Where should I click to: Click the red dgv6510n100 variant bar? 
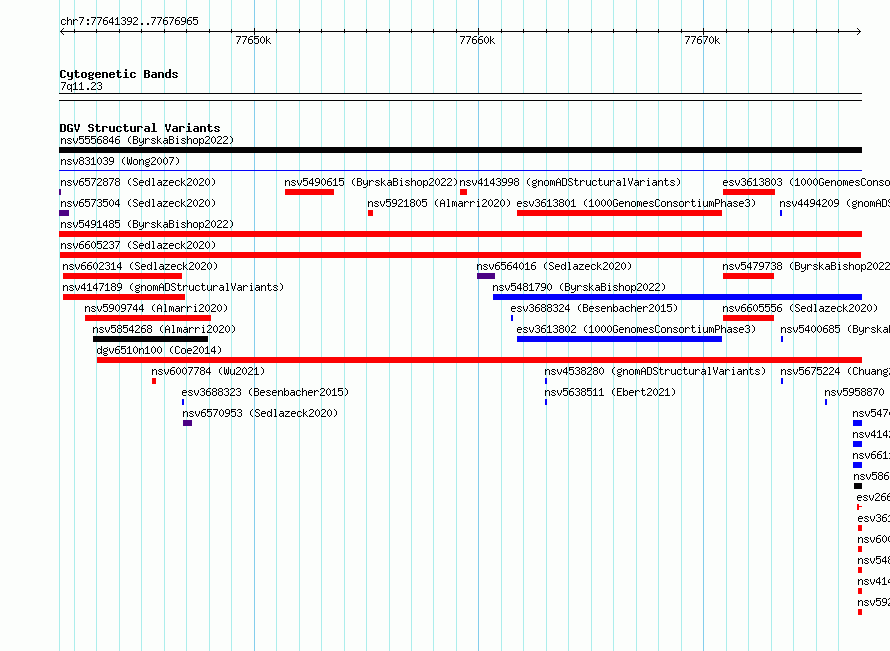[479, 360]
